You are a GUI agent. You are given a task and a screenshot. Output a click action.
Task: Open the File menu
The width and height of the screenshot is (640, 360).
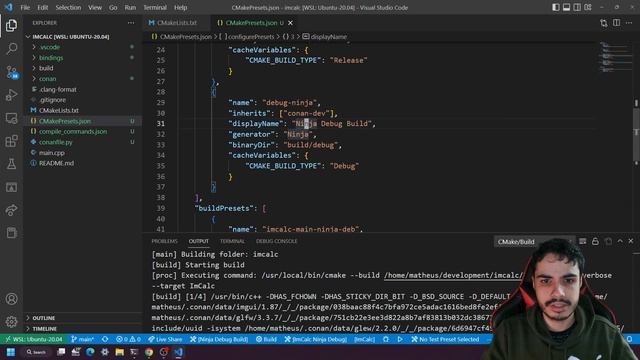click(x=25, y=7)
